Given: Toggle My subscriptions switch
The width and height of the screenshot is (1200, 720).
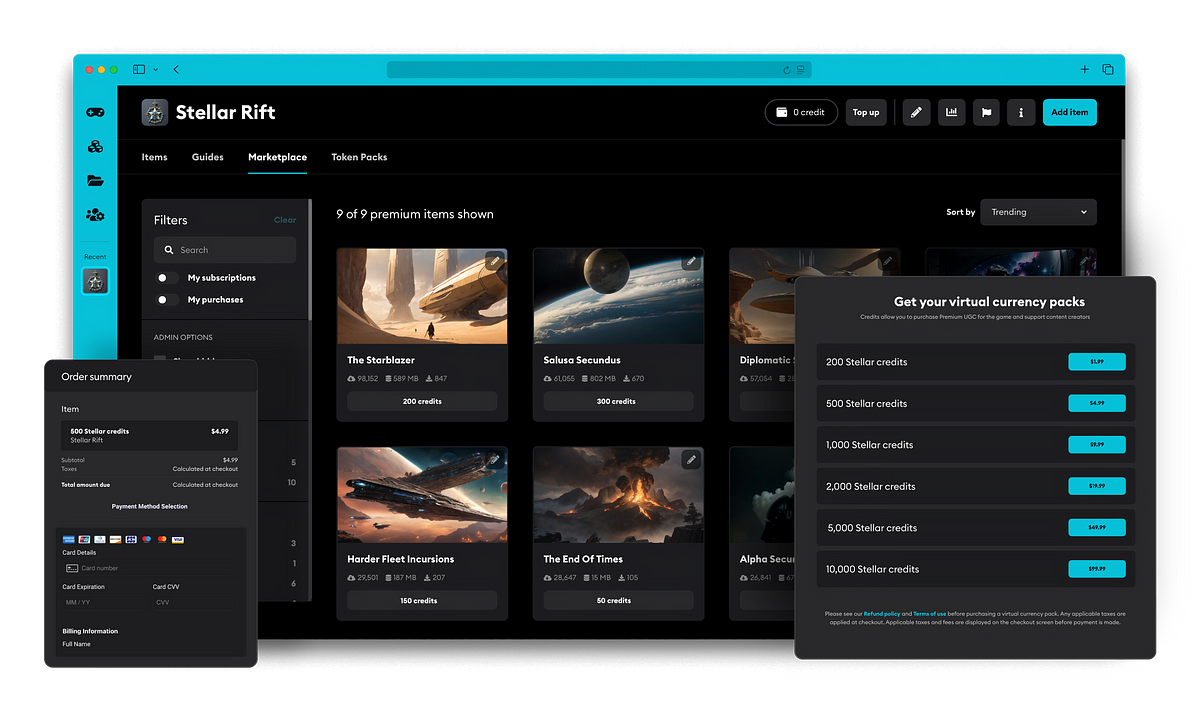Looking at the screenshot, I should (x=168, y=278).
